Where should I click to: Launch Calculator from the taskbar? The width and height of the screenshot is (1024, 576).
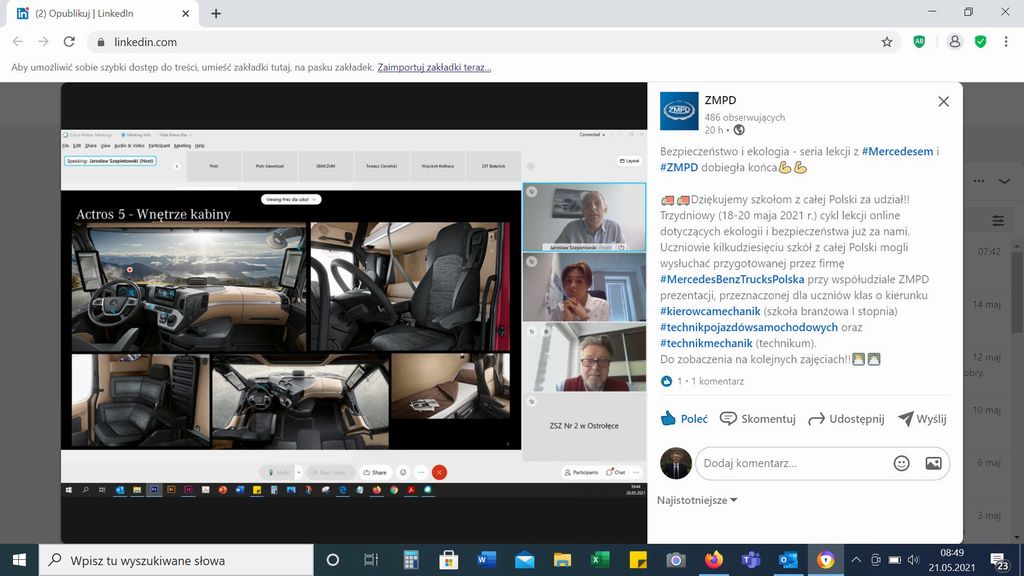pos(411,560)
